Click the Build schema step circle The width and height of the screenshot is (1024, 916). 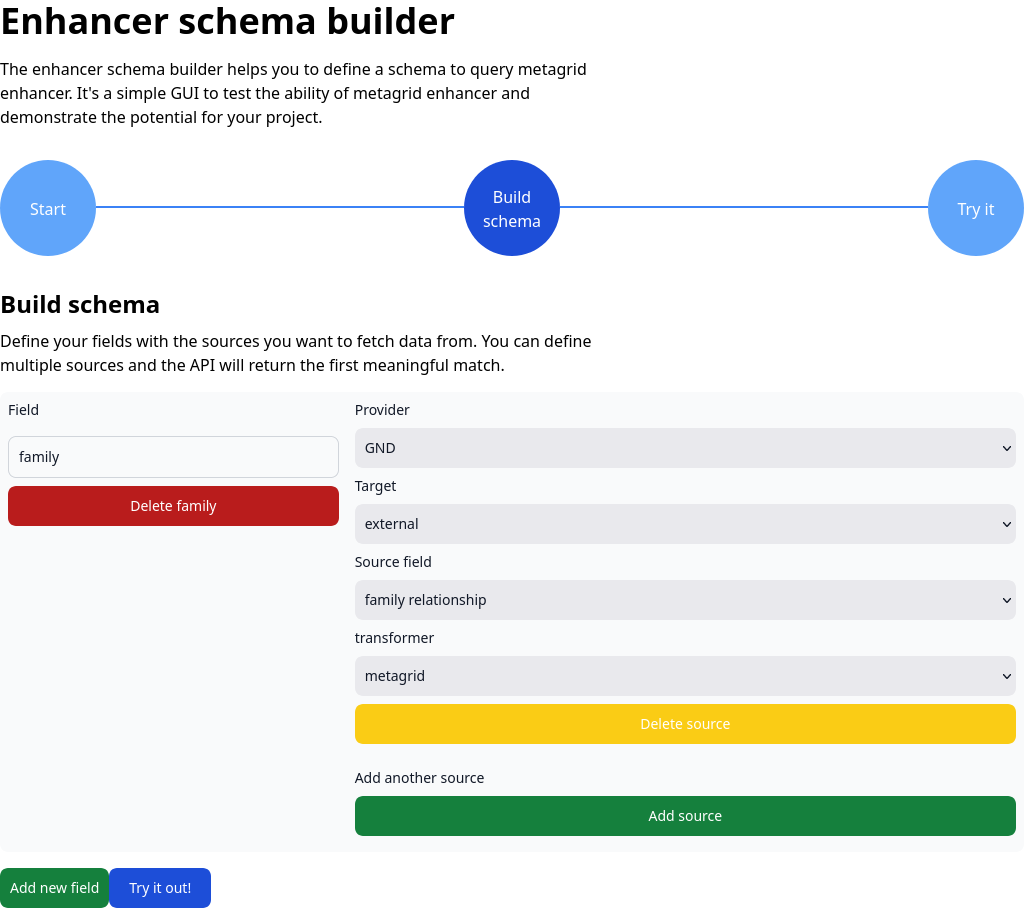pyautogui.click(x=511, y=209)
